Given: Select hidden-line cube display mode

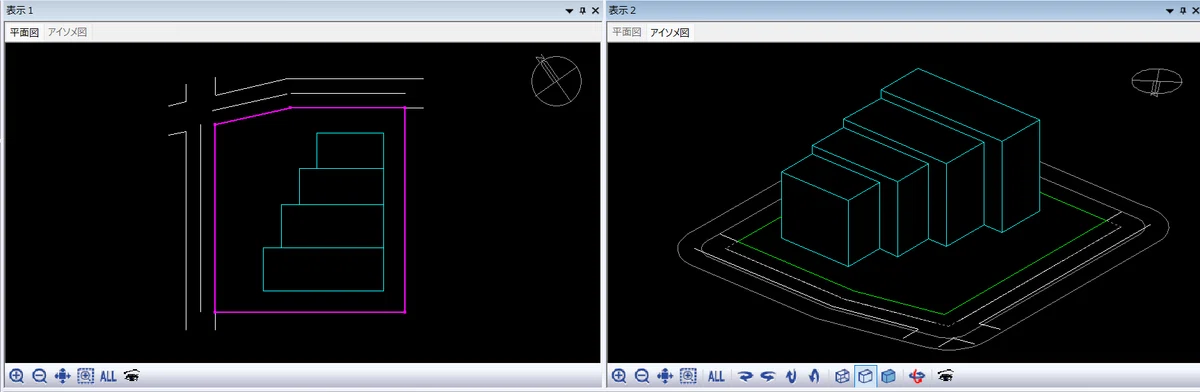Looking at the screenshot, I should [865, 376].
